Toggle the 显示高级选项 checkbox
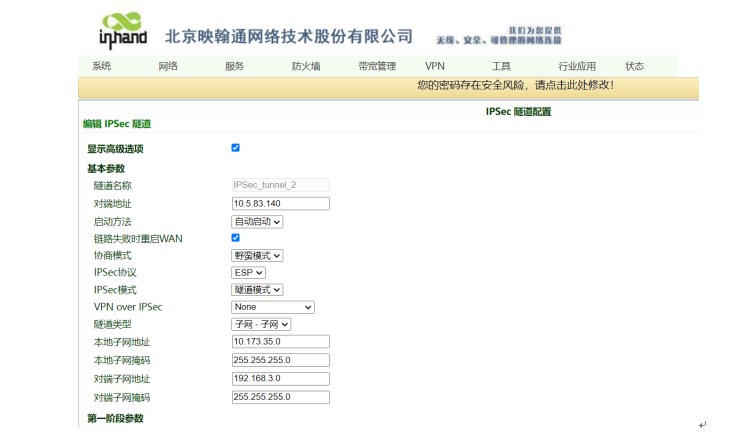The image size is (751, 434). point(236,148)
